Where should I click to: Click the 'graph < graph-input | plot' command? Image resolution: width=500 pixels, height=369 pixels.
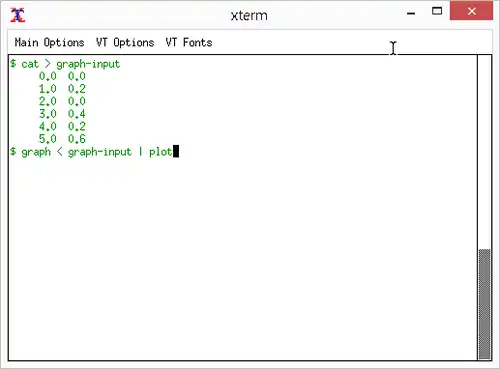click(x=97, y=152)
